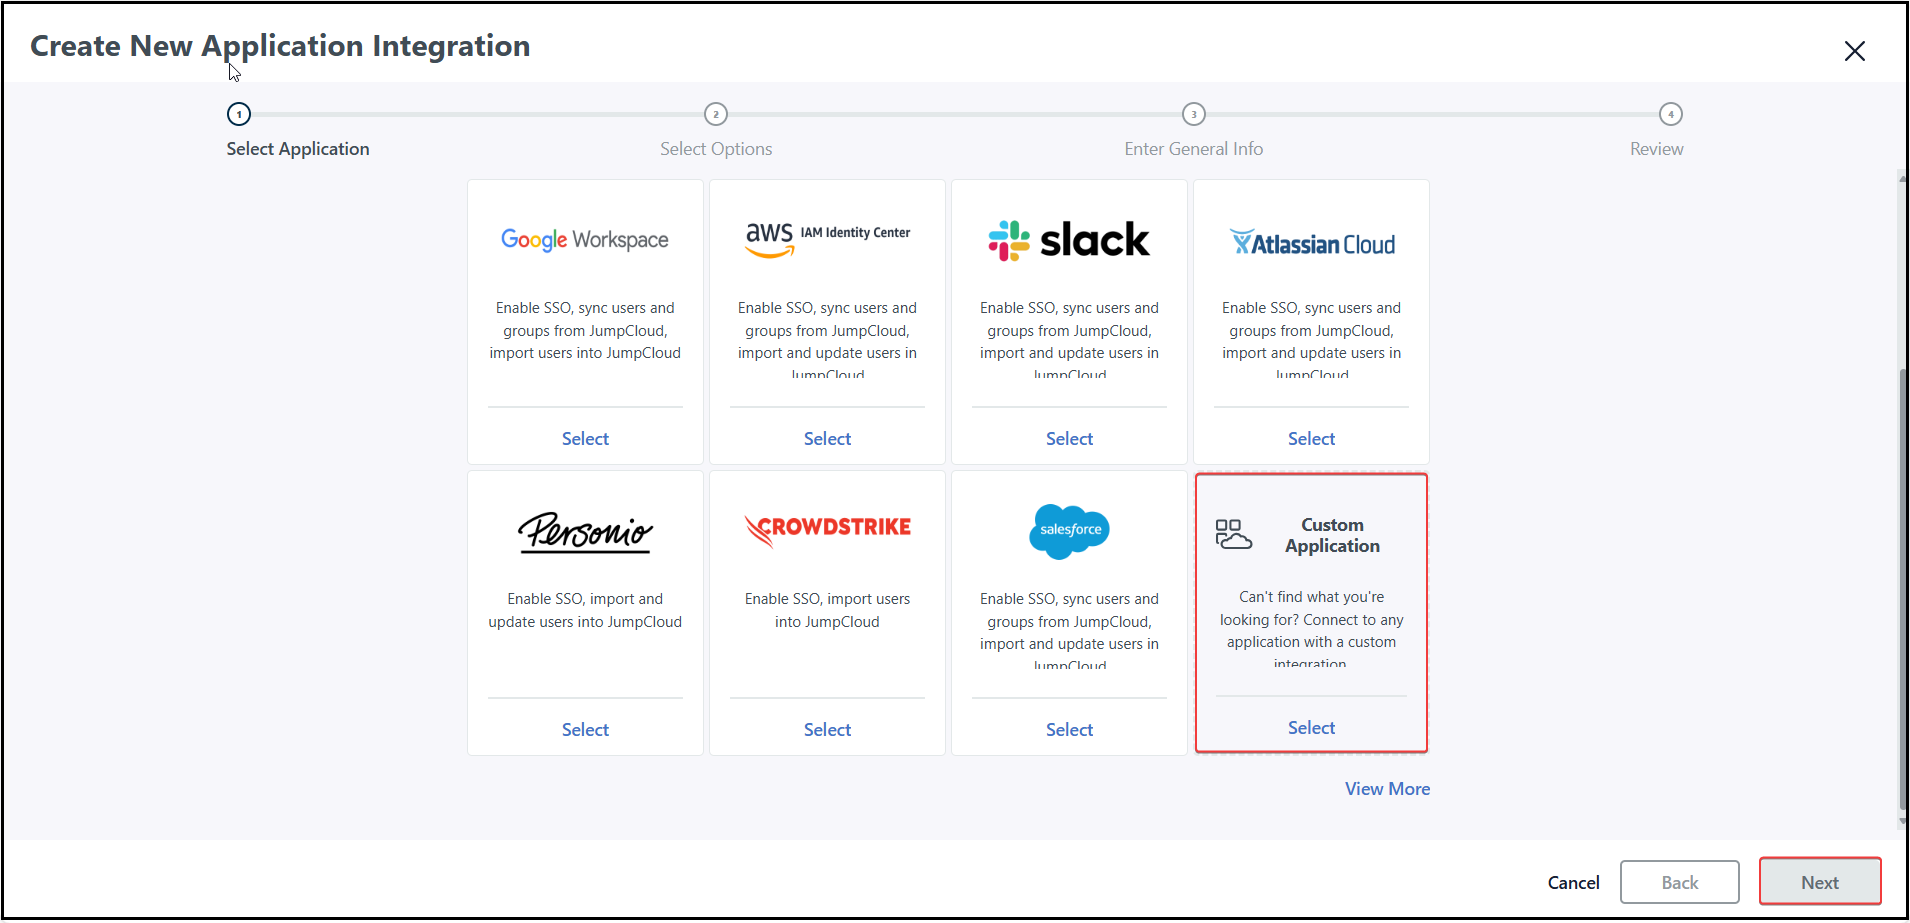Choose Select under CrowdStrike card

(x=827, y=730)
